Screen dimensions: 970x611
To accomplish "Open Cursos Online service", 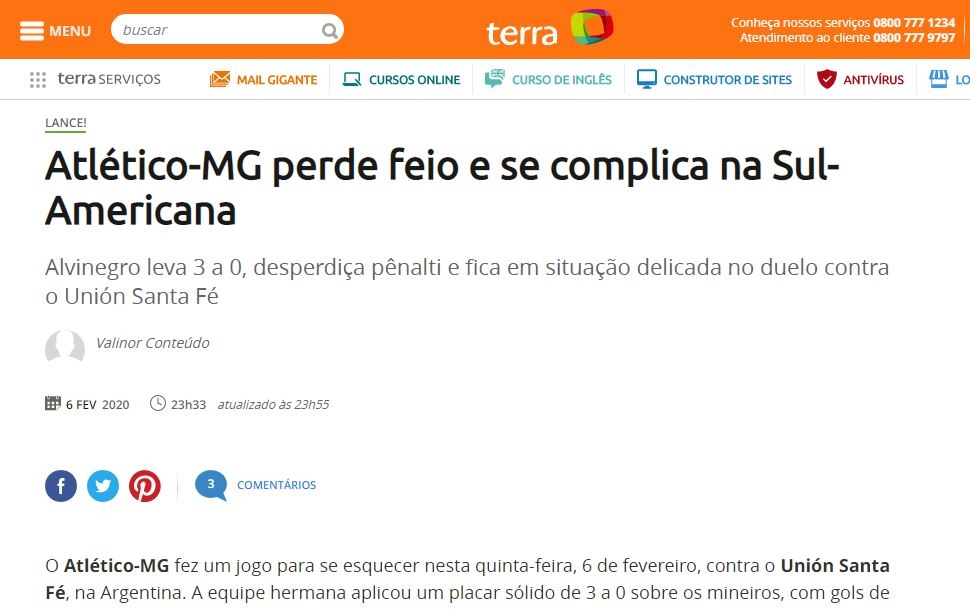I will [x=402, y=80].
